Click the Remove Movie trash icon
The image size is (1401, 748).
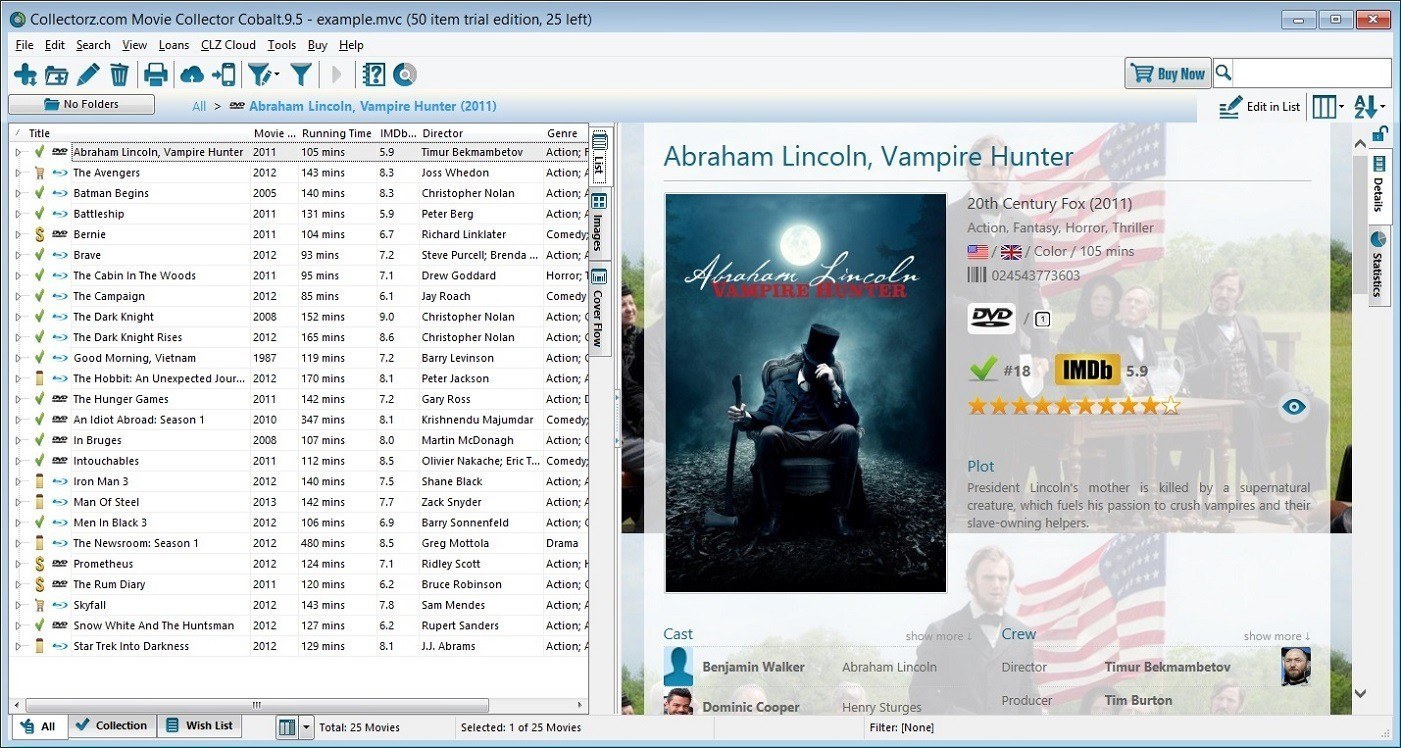[x=119, y=73]
